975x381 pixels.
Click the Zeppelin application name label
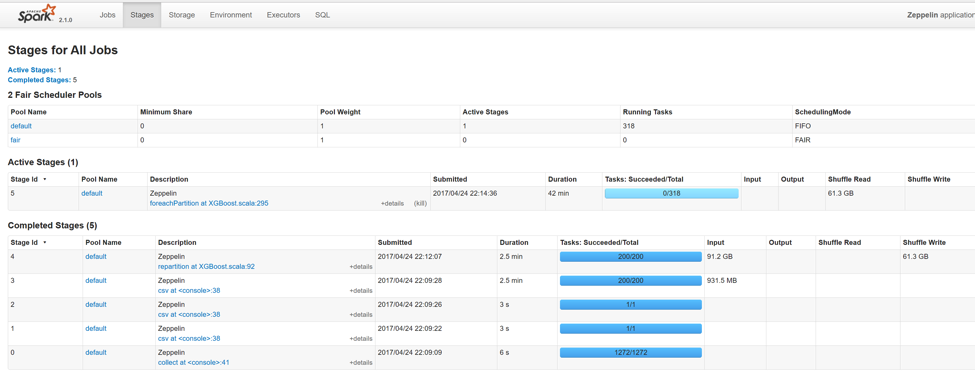941,15
